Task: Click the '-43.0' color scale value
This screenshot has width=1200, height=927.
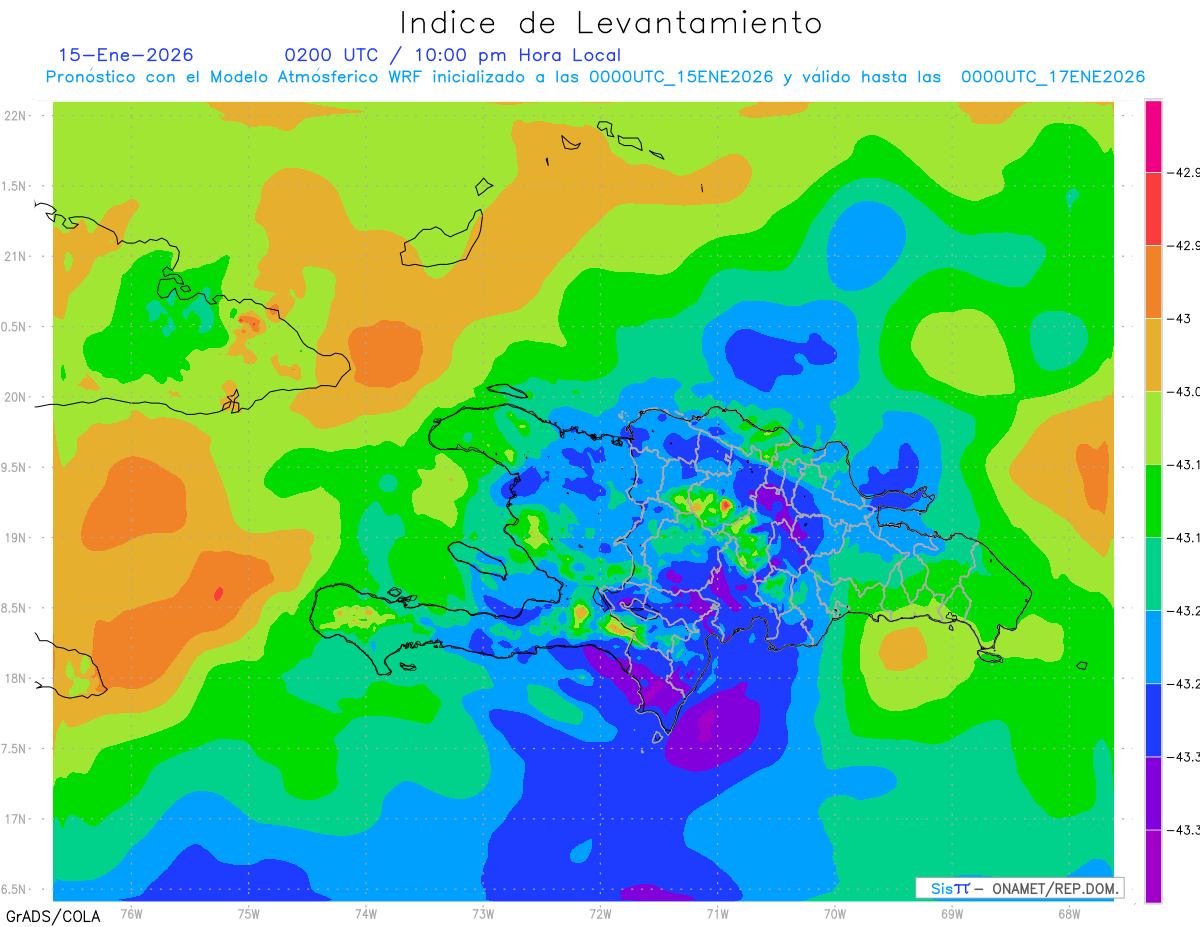Action: (1184, 392)
